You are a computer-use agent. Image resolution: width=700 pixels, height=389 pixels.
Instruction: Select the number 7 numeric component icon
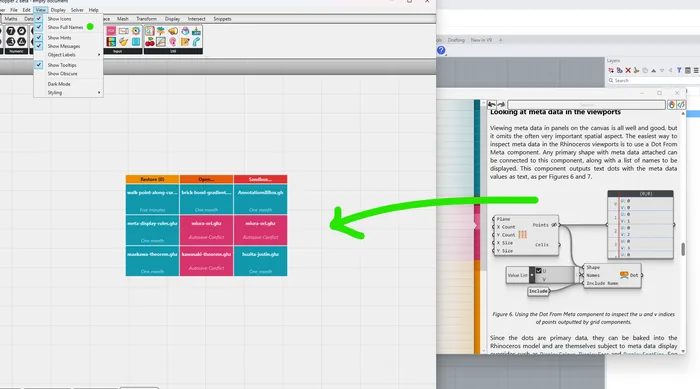pyautogui.click(x=11, y=31)
